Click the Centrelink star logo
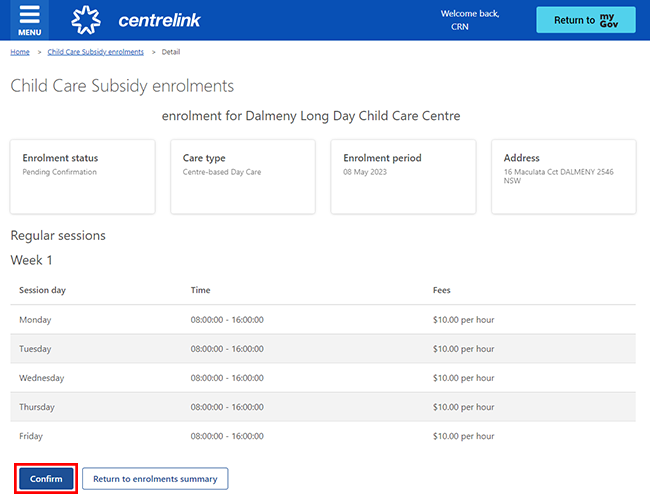This screenshot has height=500, width=650. pos(87,20)
